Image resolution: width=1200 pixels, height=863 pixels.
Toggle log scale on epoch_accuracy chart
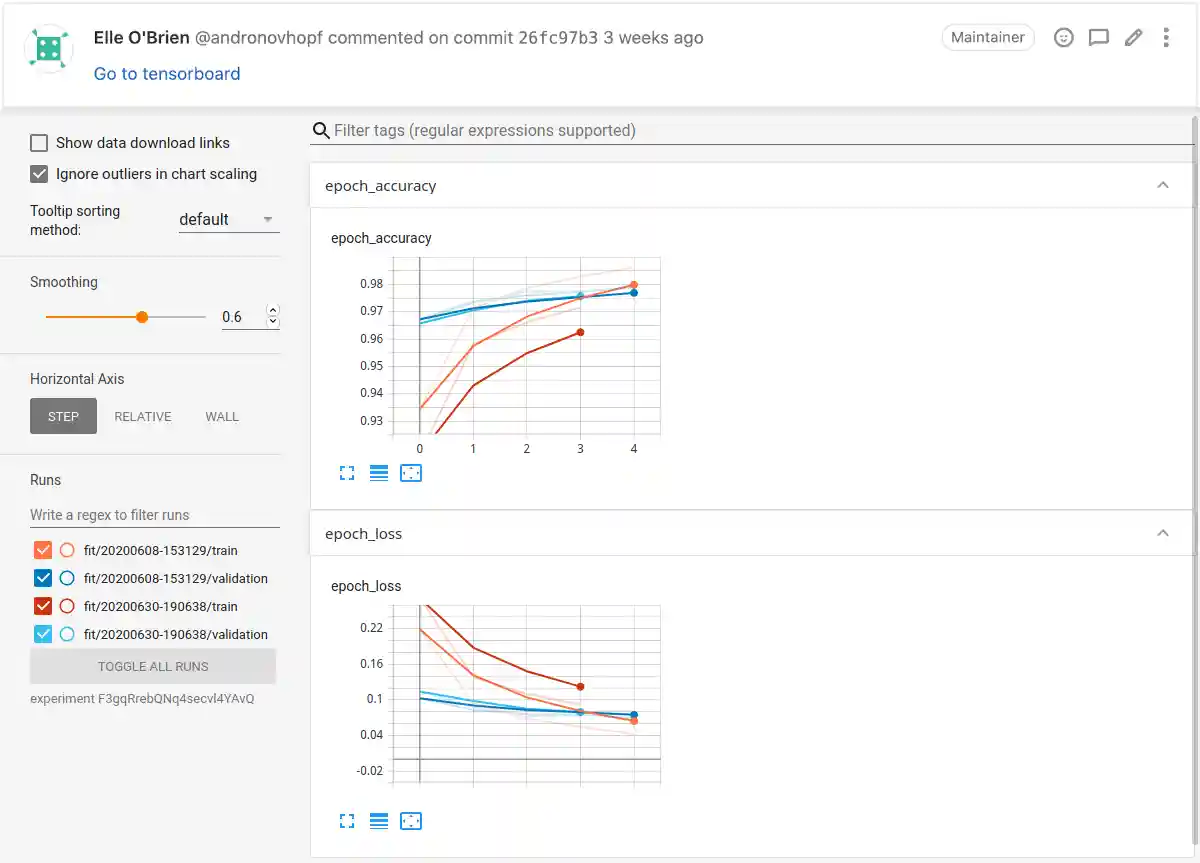379,472
